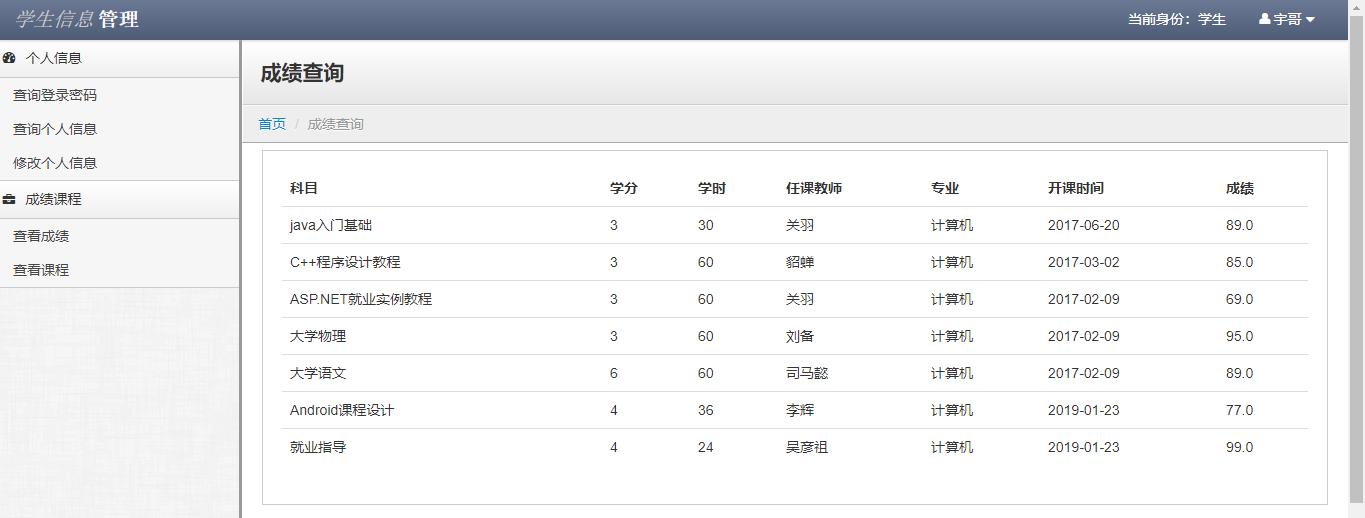Image resolution: width=1365 pixels, height=518 pixels.
Task: Click teacher 李辉 in the table
Action: point(800,410)
